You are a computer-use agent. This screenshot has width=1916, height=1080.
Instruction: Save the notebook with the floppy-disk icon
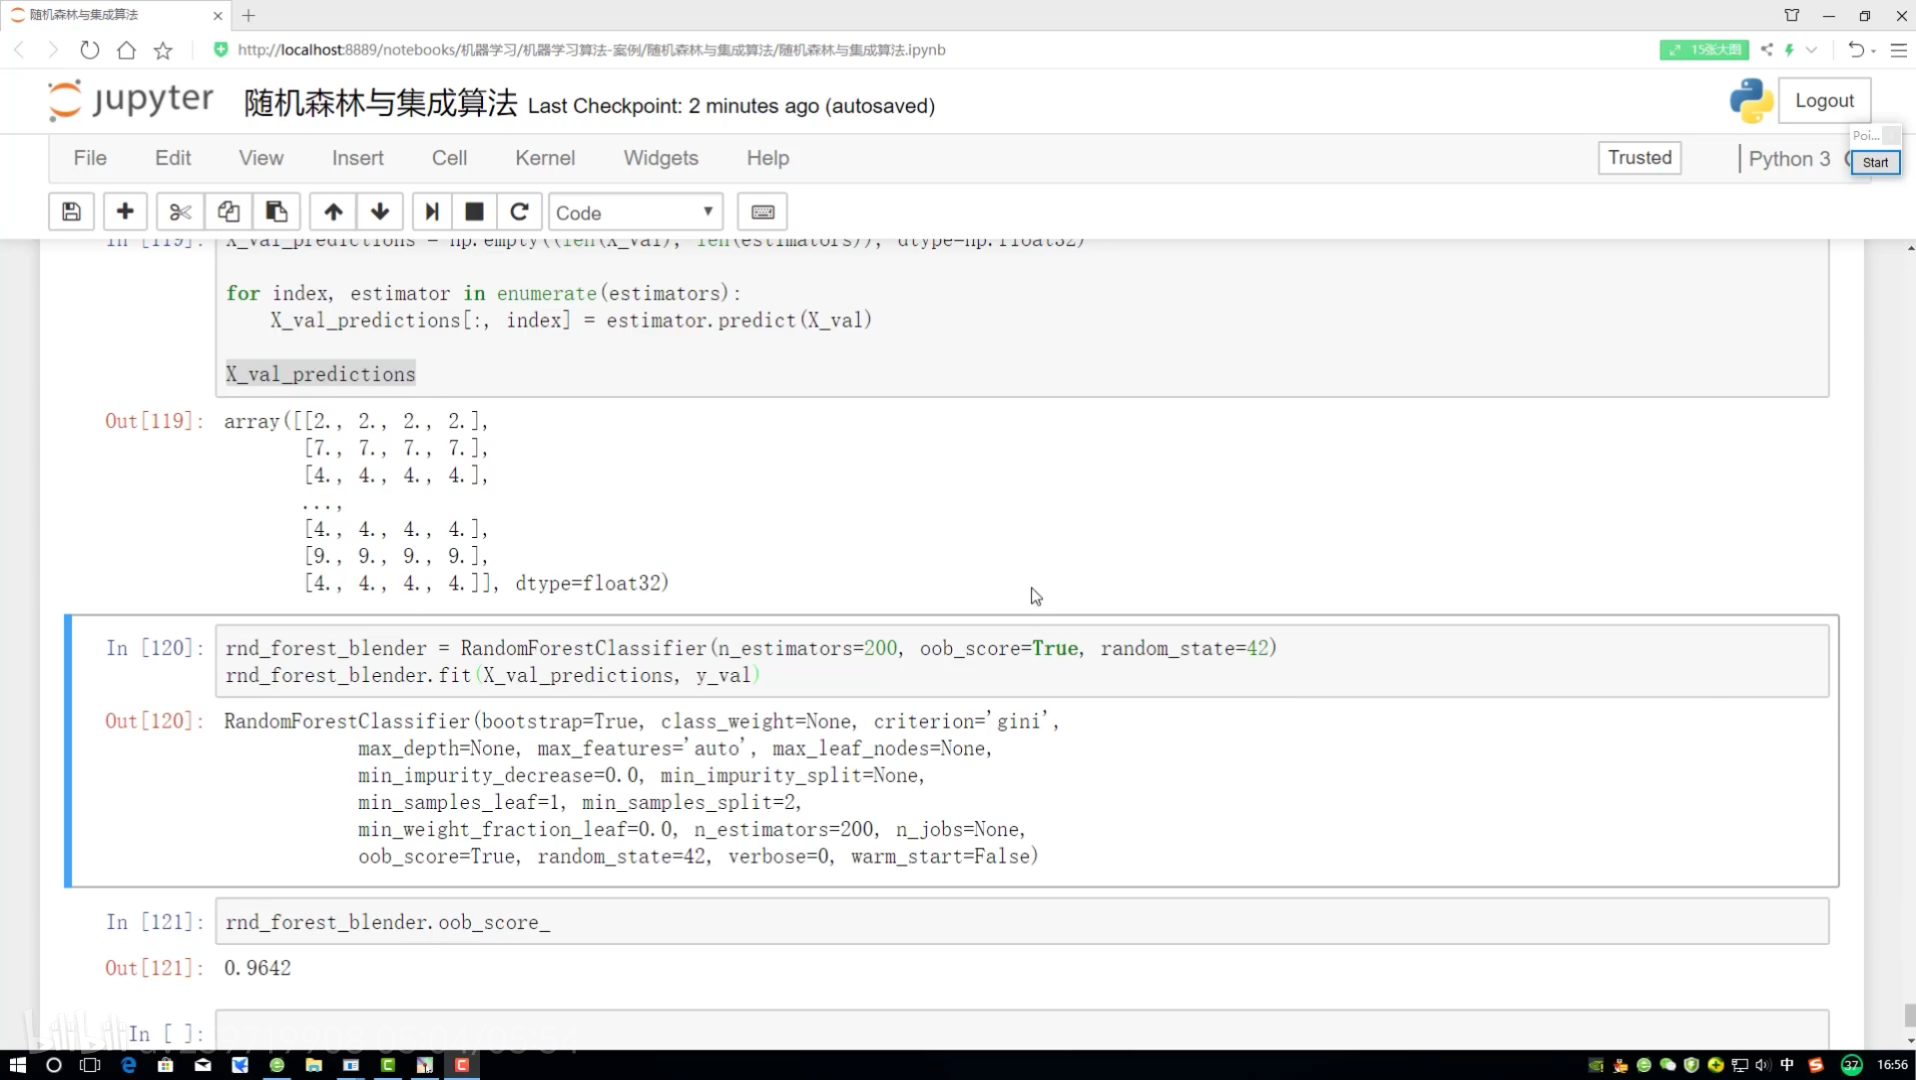[x=71, y=212]
